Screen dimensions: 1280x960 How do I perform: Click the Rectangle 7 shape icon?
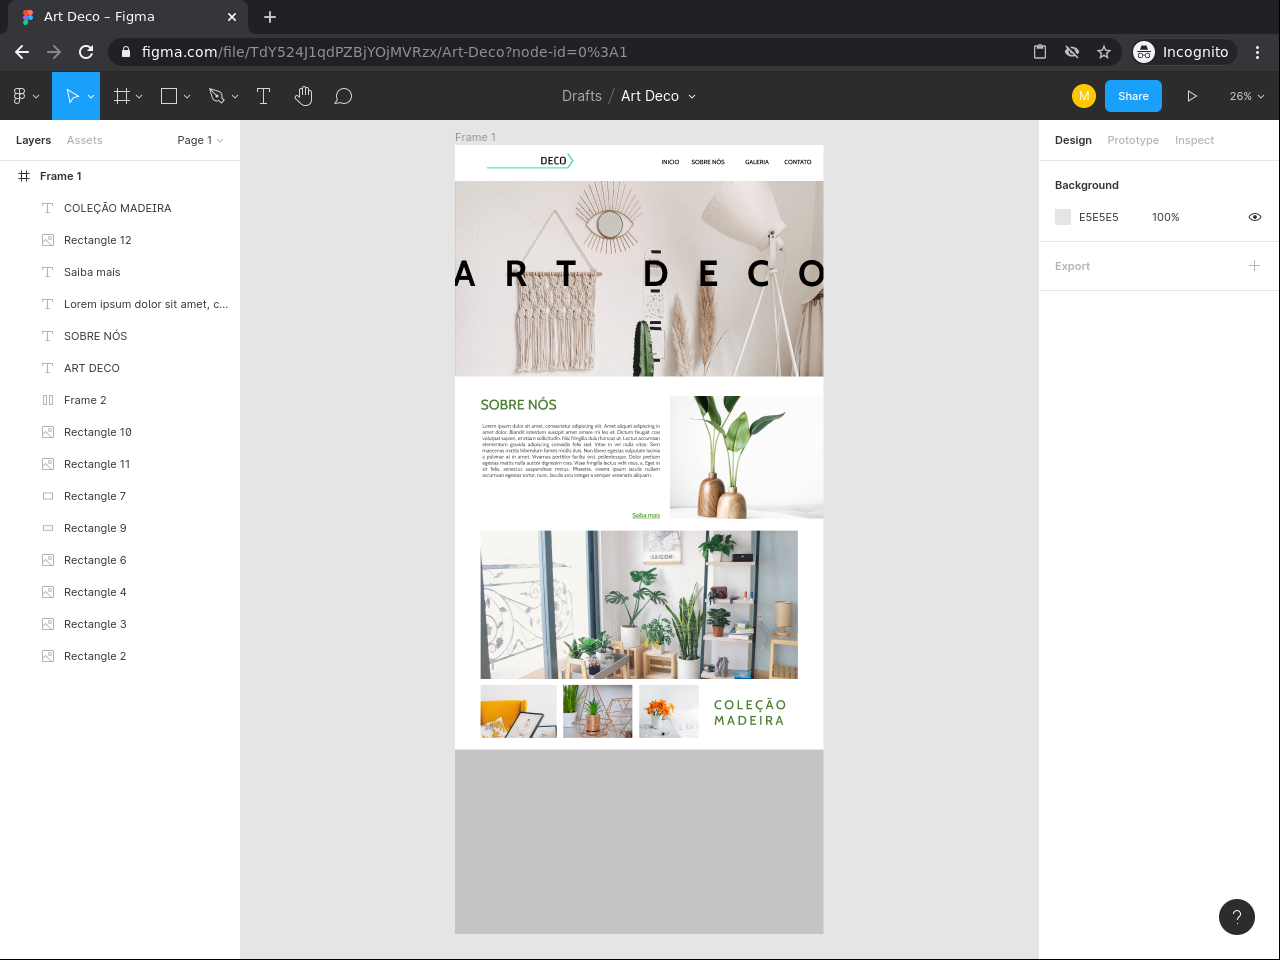click(x=47, y=496)
